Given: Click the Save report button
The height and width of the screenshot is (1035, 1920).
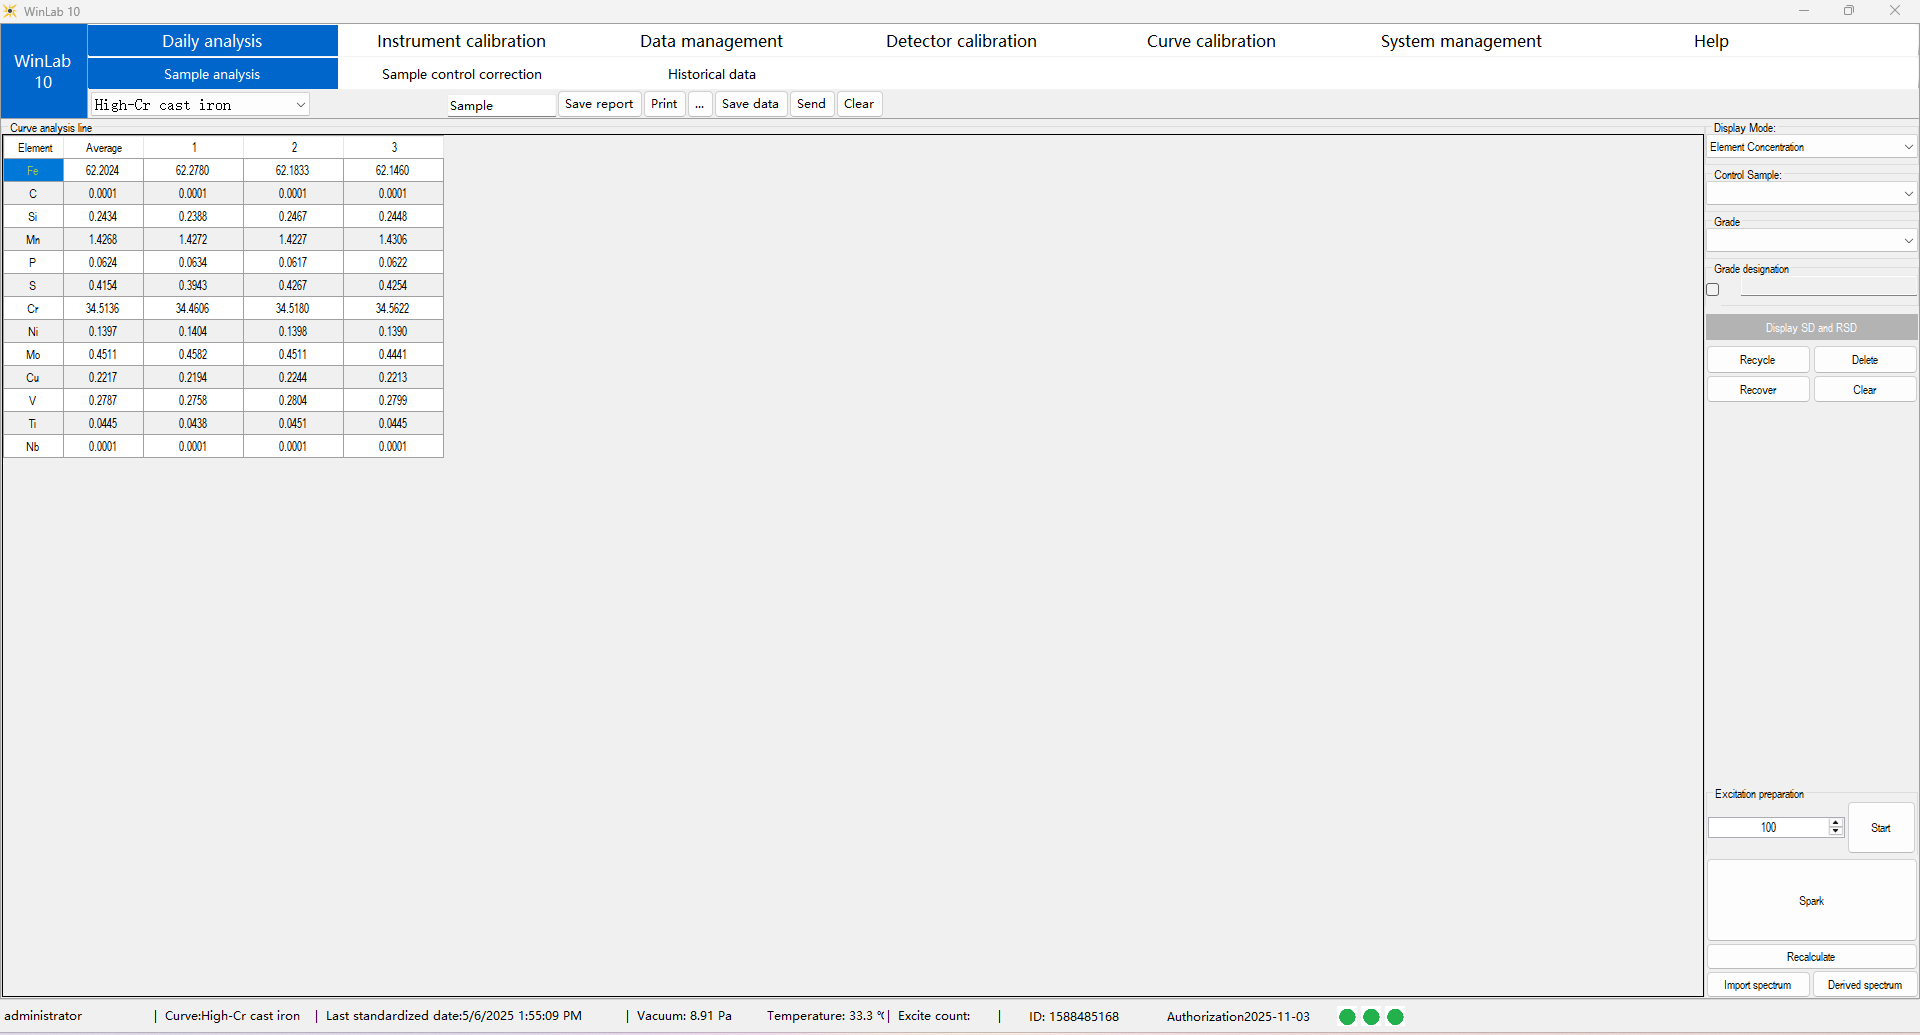Looking at the screenshot, I should pyautogui.click(x=598, y=104).
